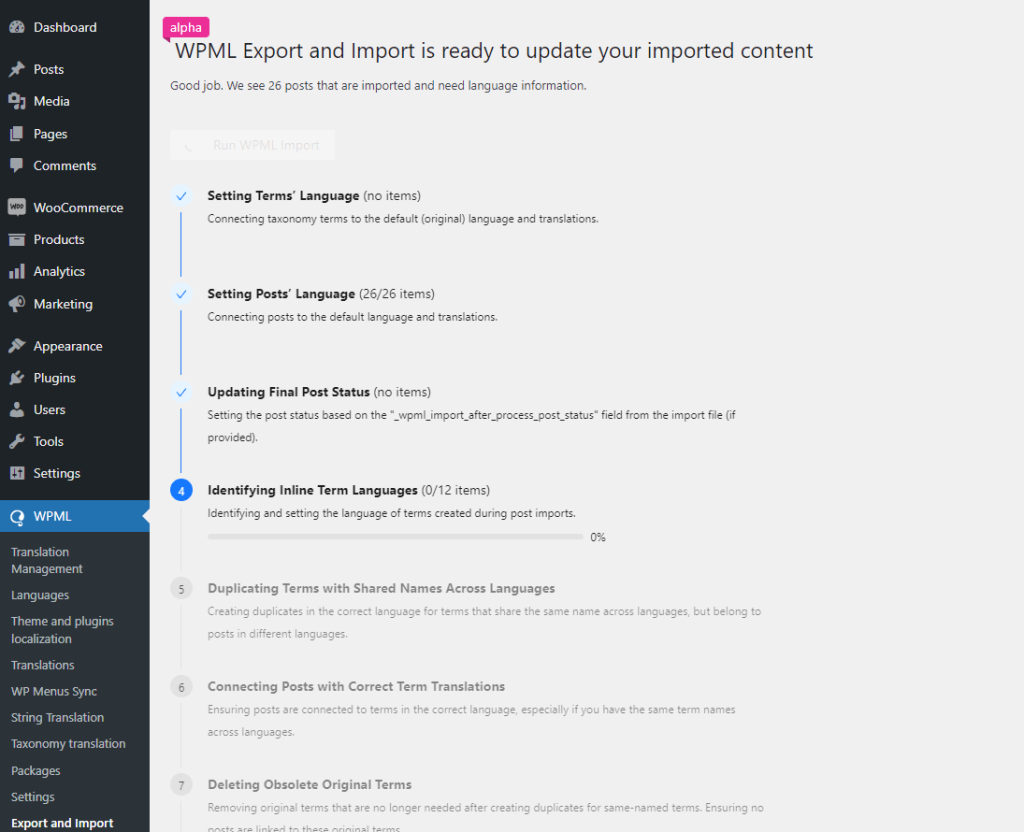Click the Marketing megaphone icon
1024x832 pixels.
coord(17,304)
